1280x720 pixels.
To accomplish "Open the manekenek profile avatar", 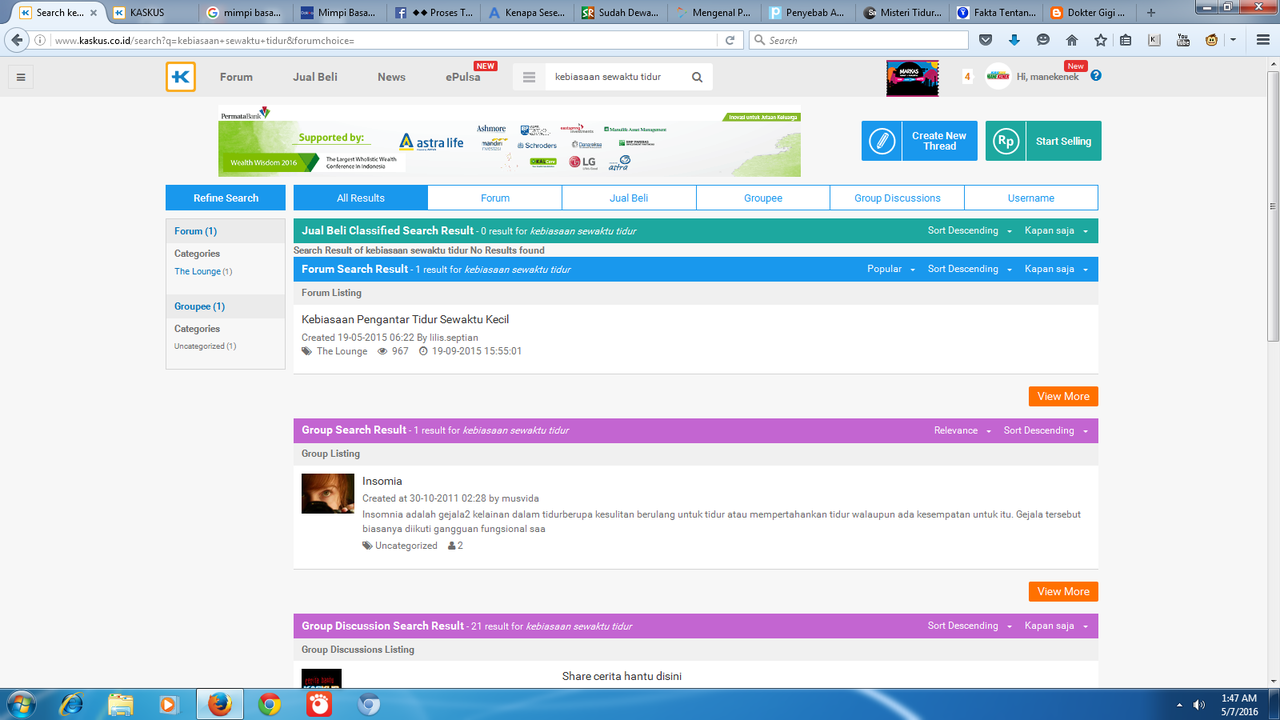I will tap(998, 77).
